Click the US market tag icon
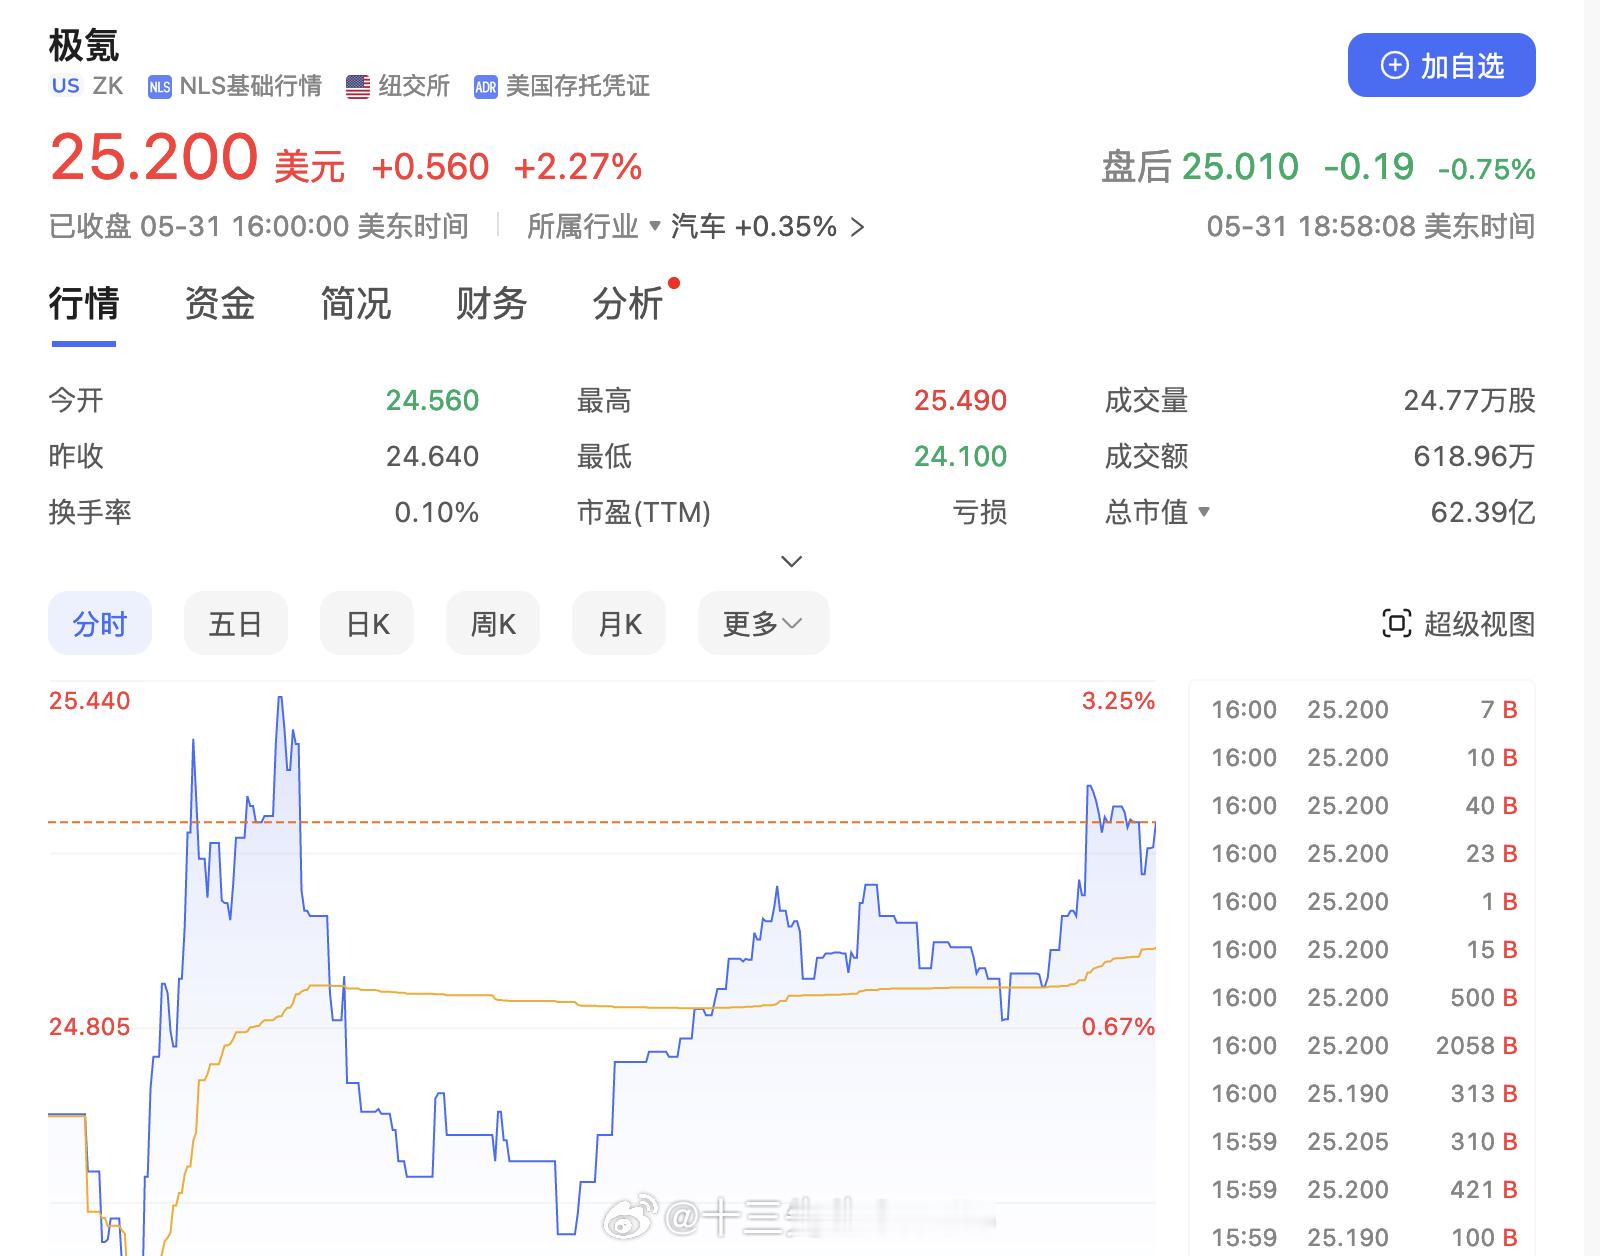This screenshot has height=1256, width=1600. point(66,86)
